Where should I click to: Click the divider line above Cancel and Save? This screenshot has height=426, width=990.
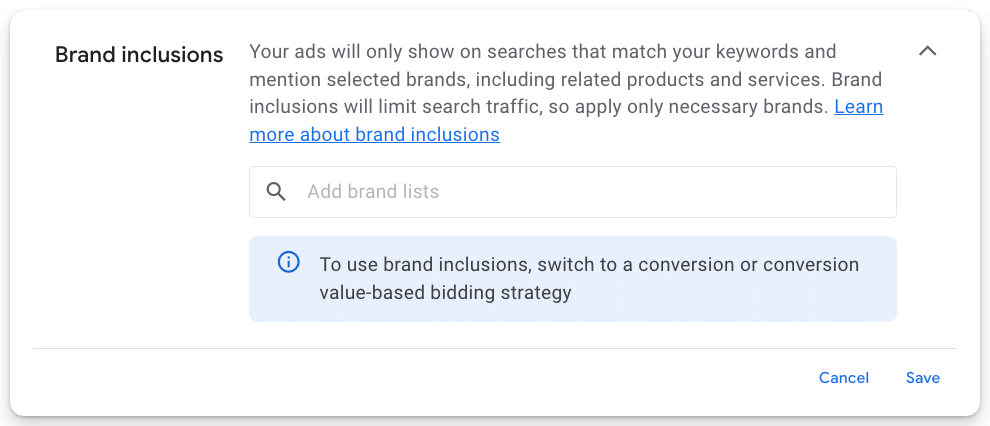click(x=494, y=348)
